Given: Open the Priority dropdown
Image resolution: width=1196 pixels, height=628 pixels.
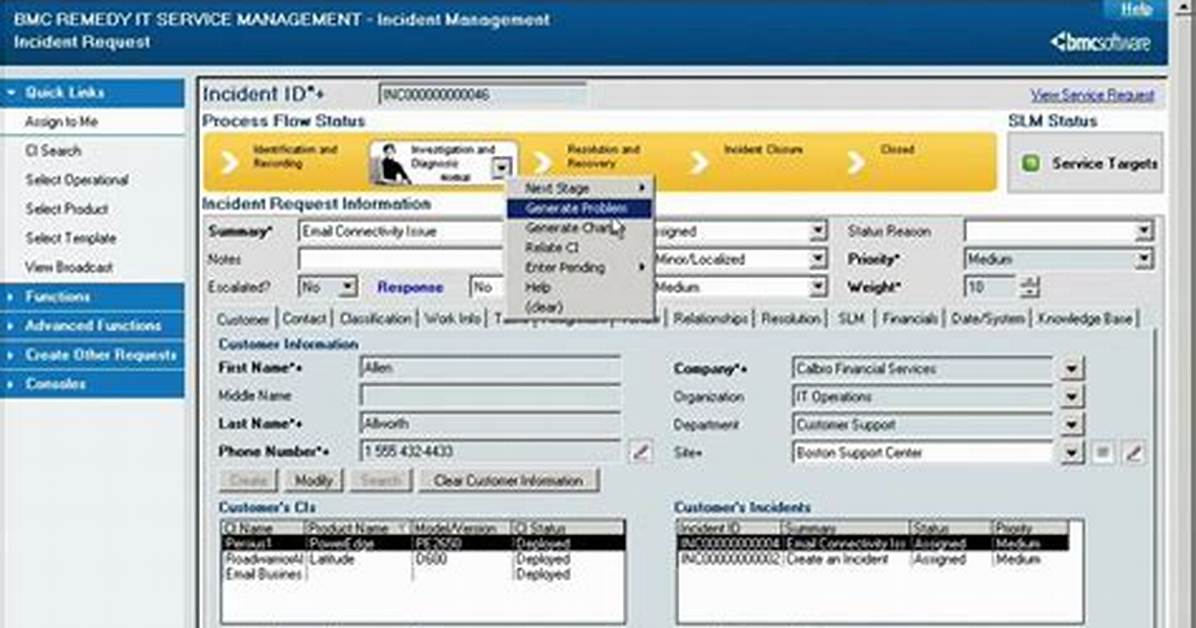Looking at the screenshot, I should pos(1143,259).
